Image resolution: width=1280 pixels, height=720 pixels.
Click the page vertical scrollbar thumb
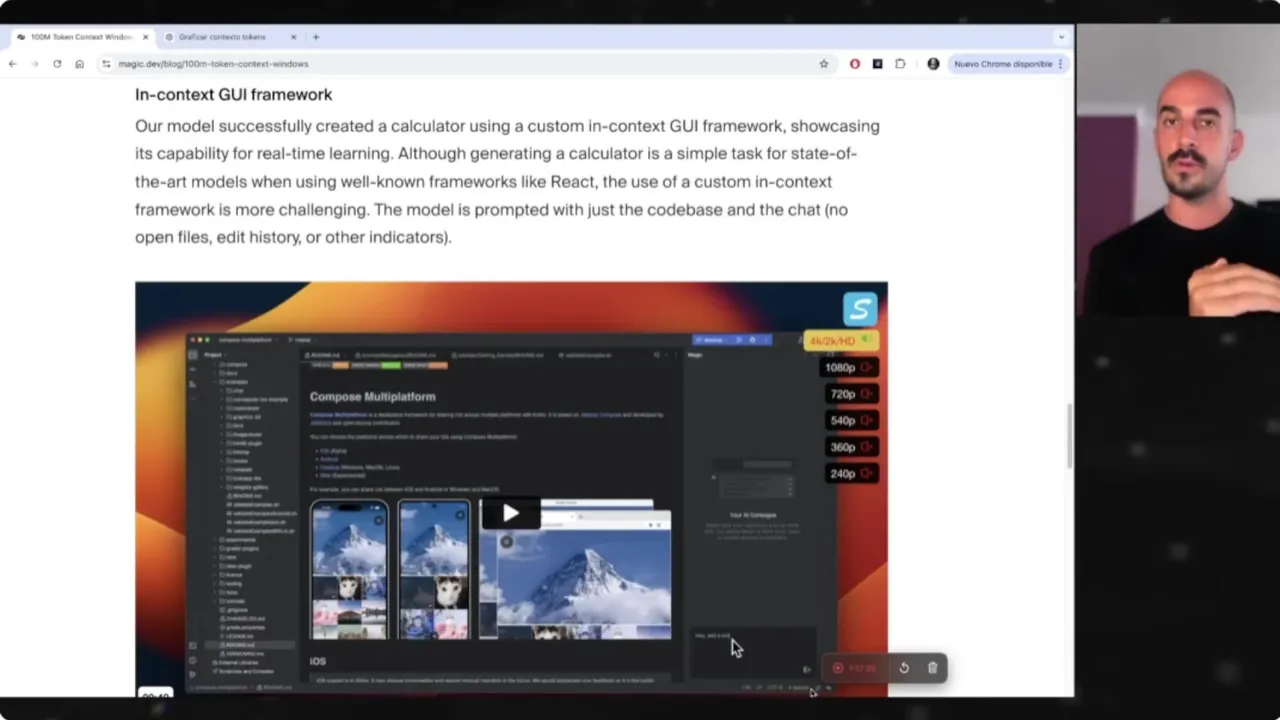click(1069, 436)
